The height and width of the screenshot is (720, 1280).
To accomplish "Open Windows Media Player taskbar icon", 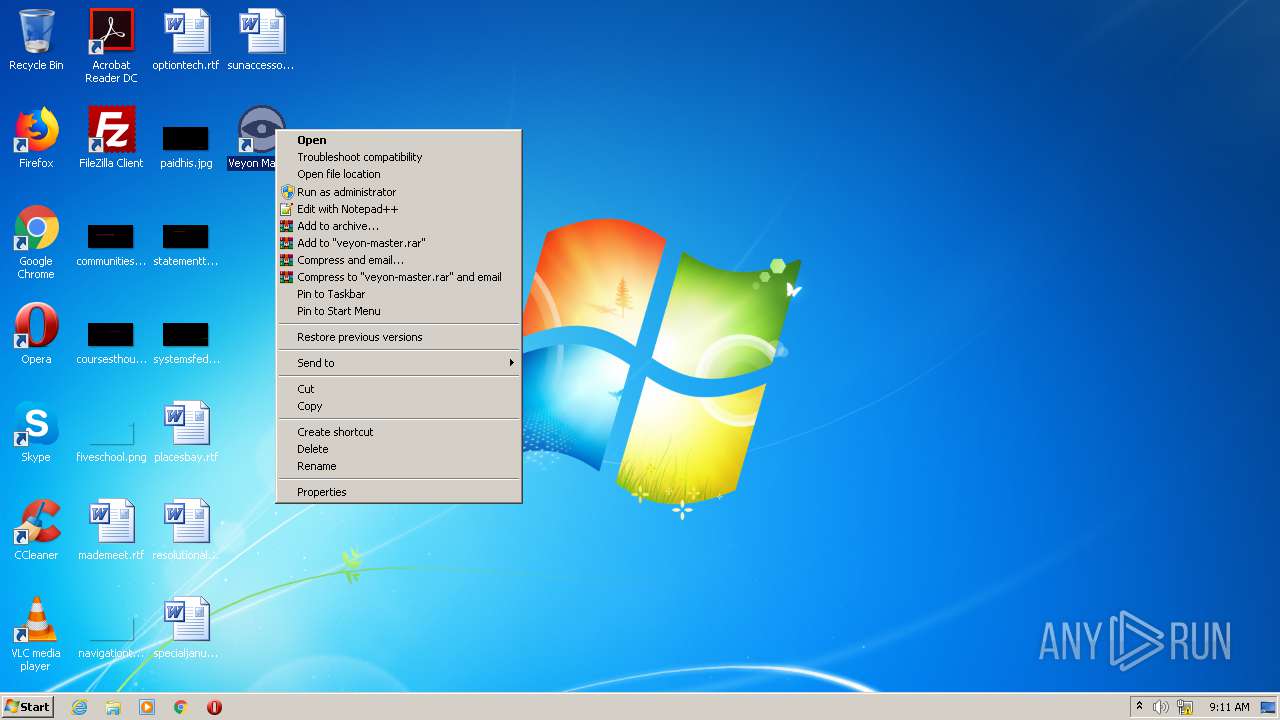I will click(x=147, y=707).
